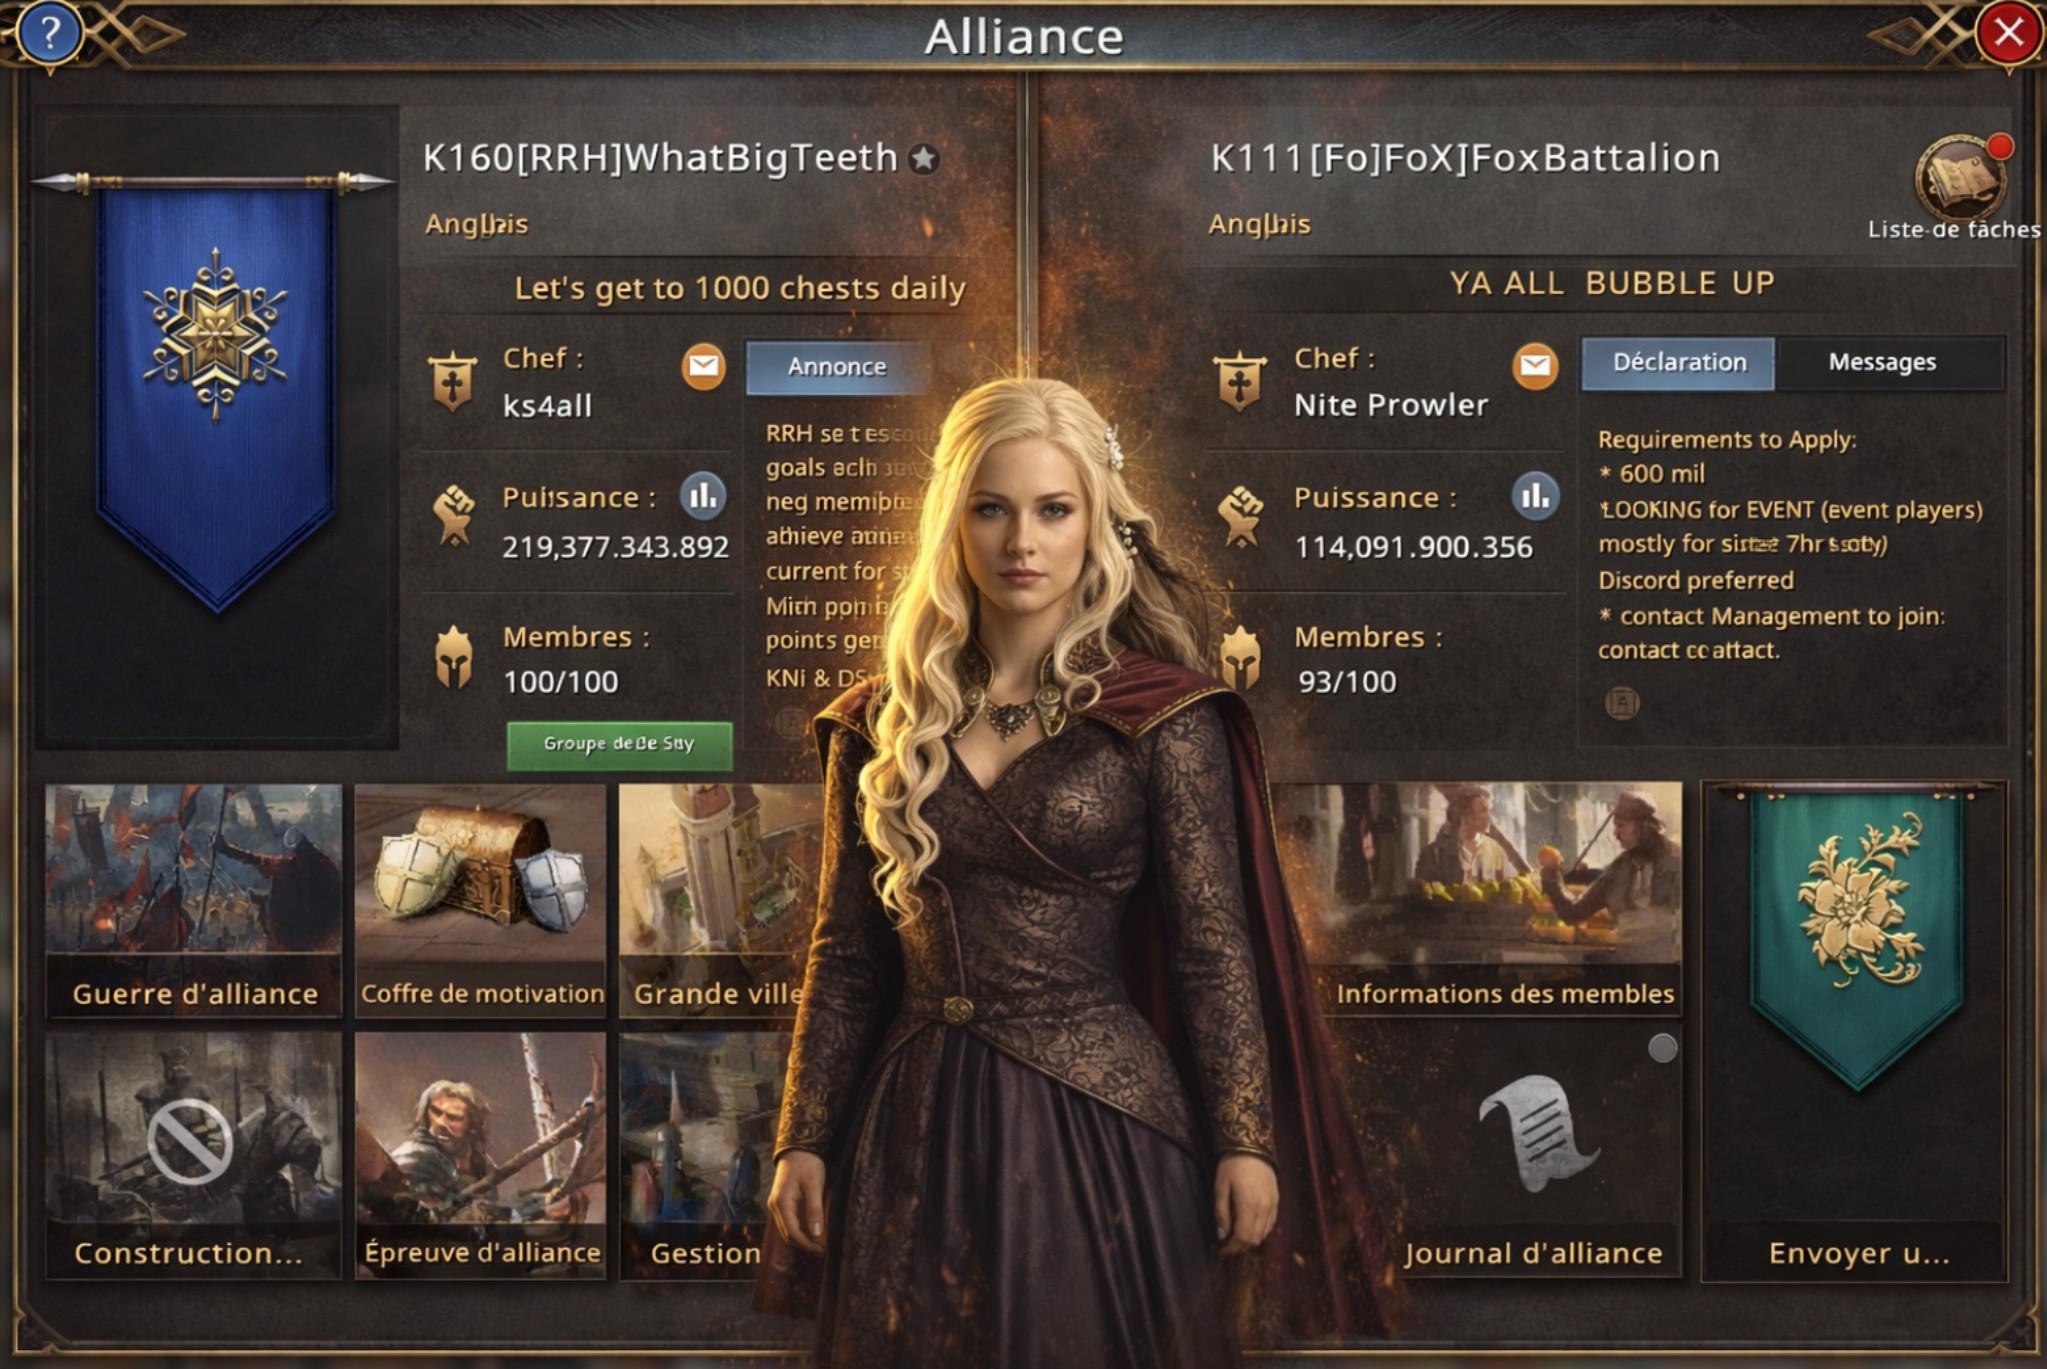Click the helmet icon beside Membres 100/100
Screen dimensions: 2047x1369
click(x=454, y=657)
